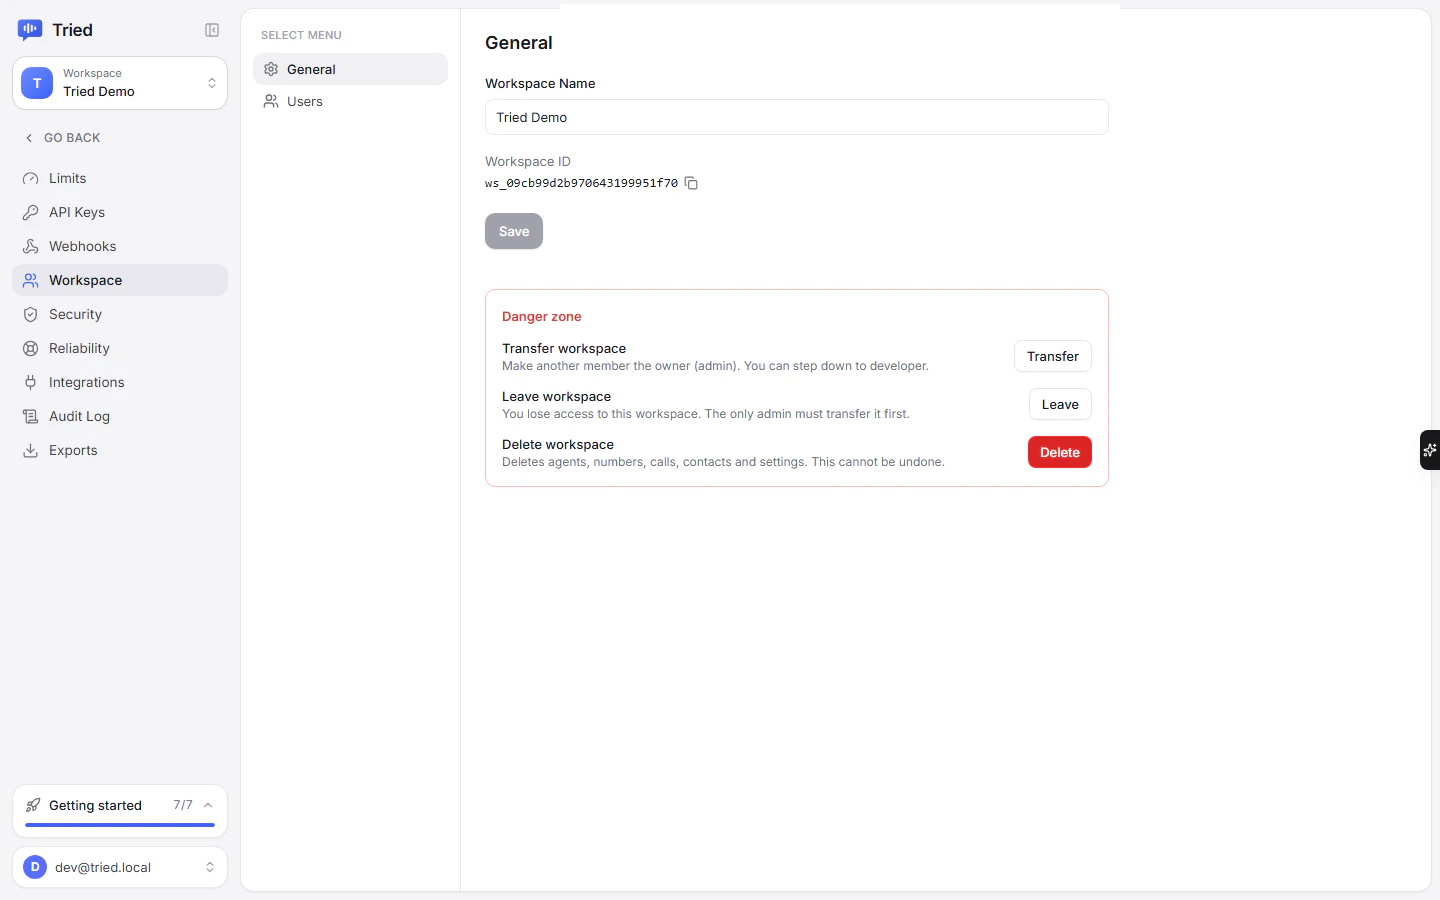
Task: Click the Transfer workspace button
Action: (x=1053, y=356)
